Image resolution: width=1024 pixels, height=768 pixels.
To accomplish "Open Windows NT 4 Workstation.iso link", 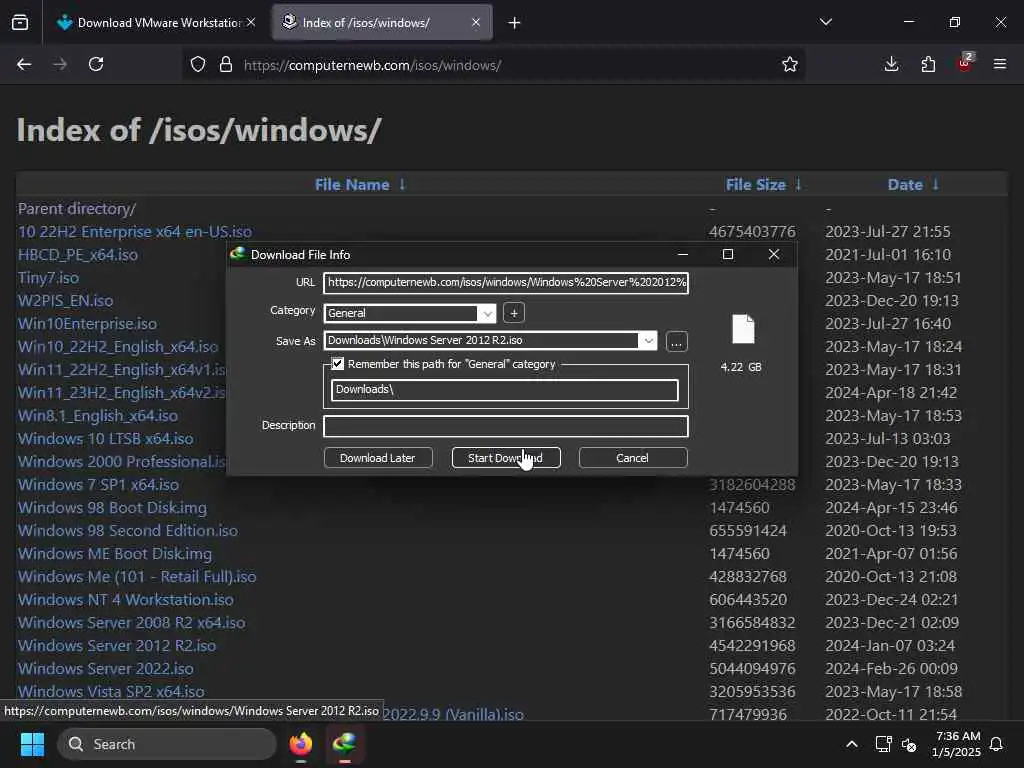I will (x=125, y=600).
